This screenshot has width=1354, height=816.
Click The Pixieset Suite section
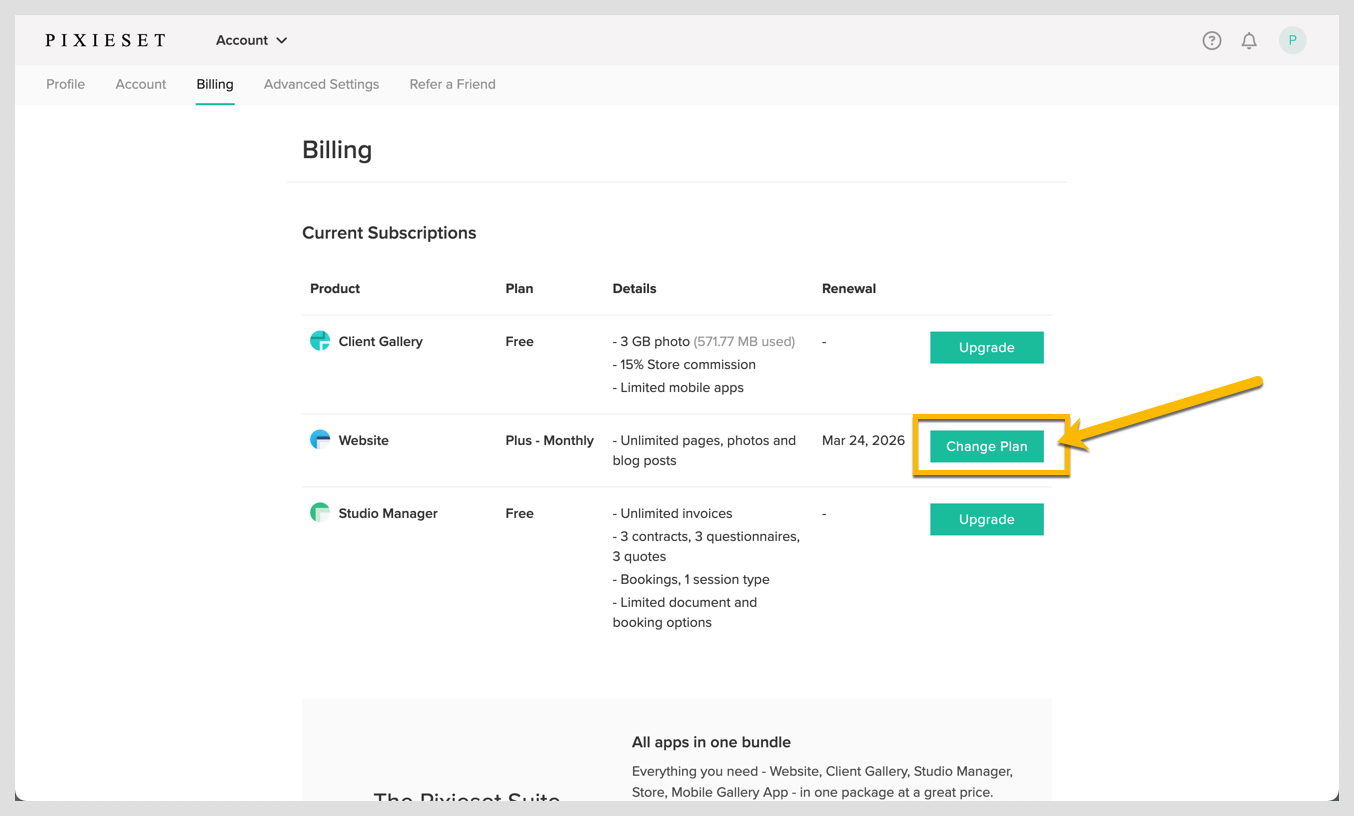point(466,797)
